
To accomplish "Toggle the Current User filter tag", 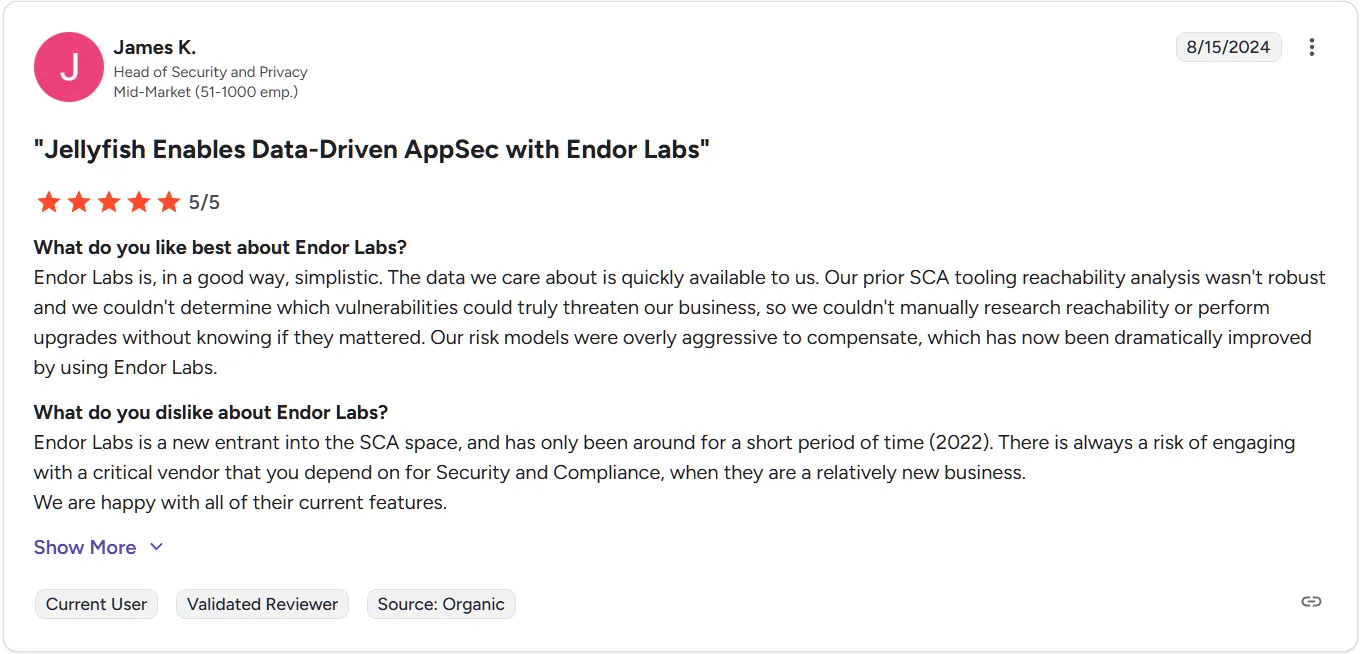I will (x=96, y=604).
